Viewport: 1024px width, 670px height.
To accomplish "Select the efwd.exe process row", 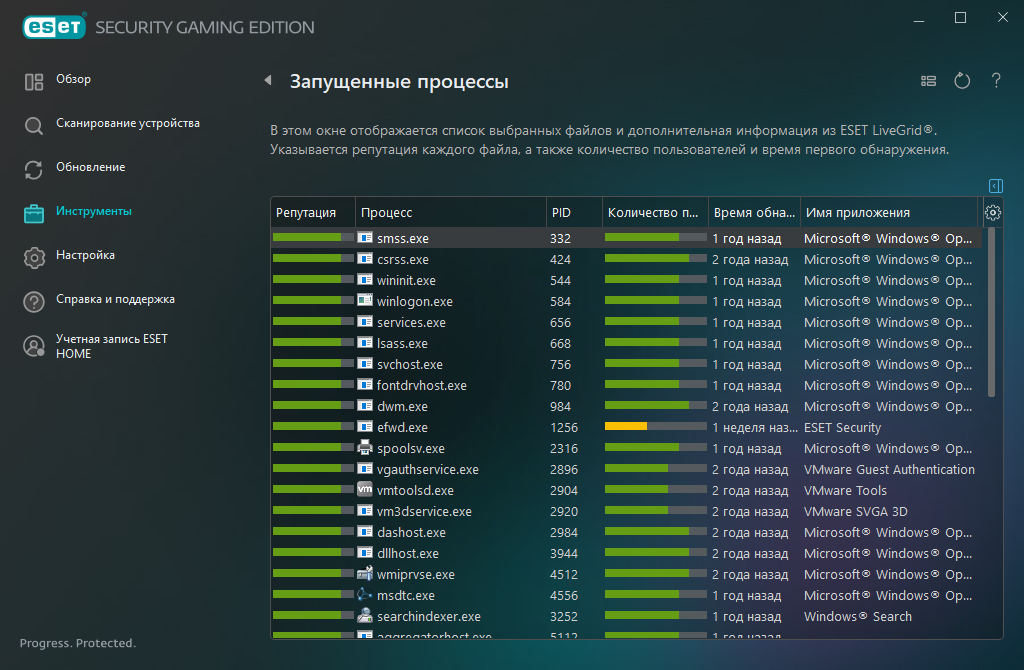I will tap(626, 427).
